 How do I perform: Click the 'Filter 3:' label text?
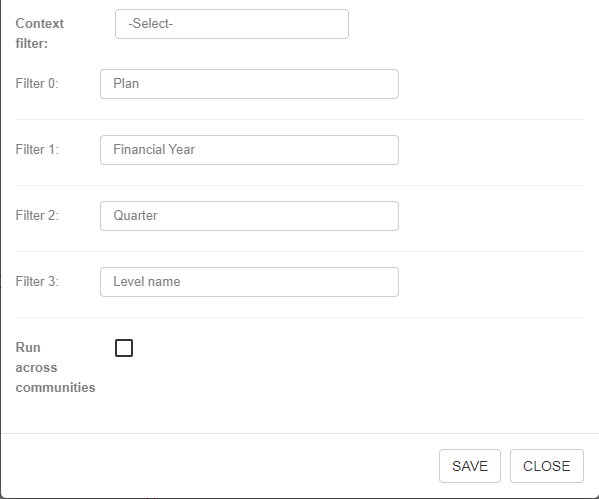click(37, 282)
